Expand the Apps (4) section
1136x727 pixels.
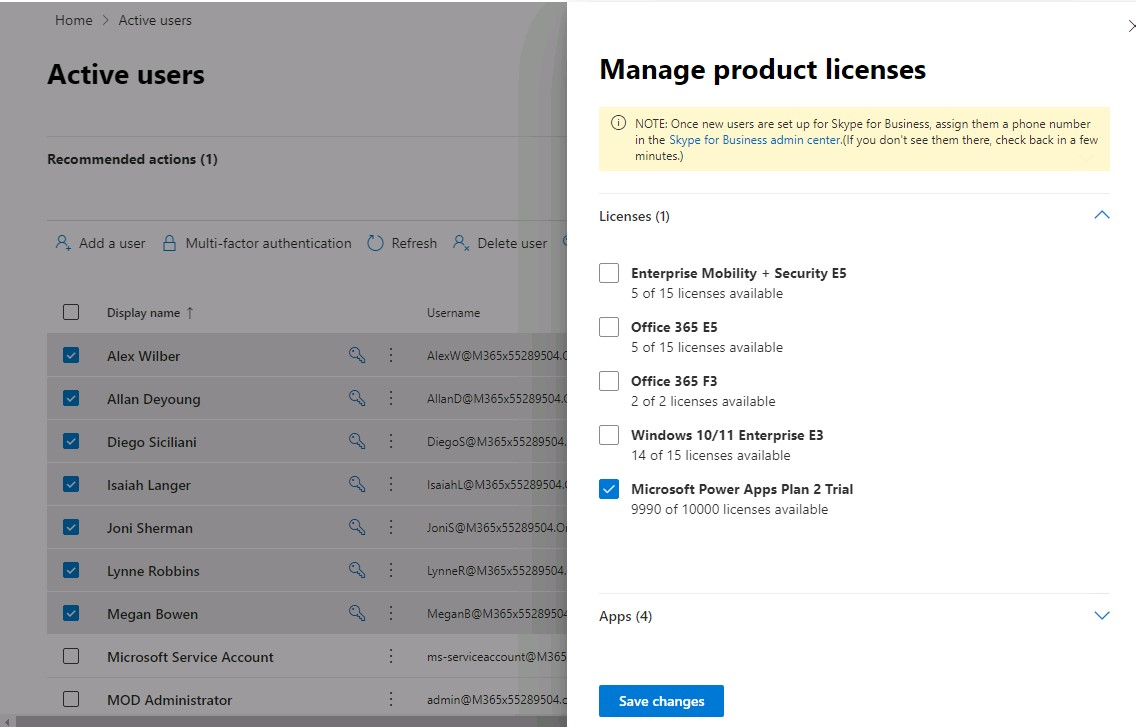pyautogui.click(x=1101, y=615)
